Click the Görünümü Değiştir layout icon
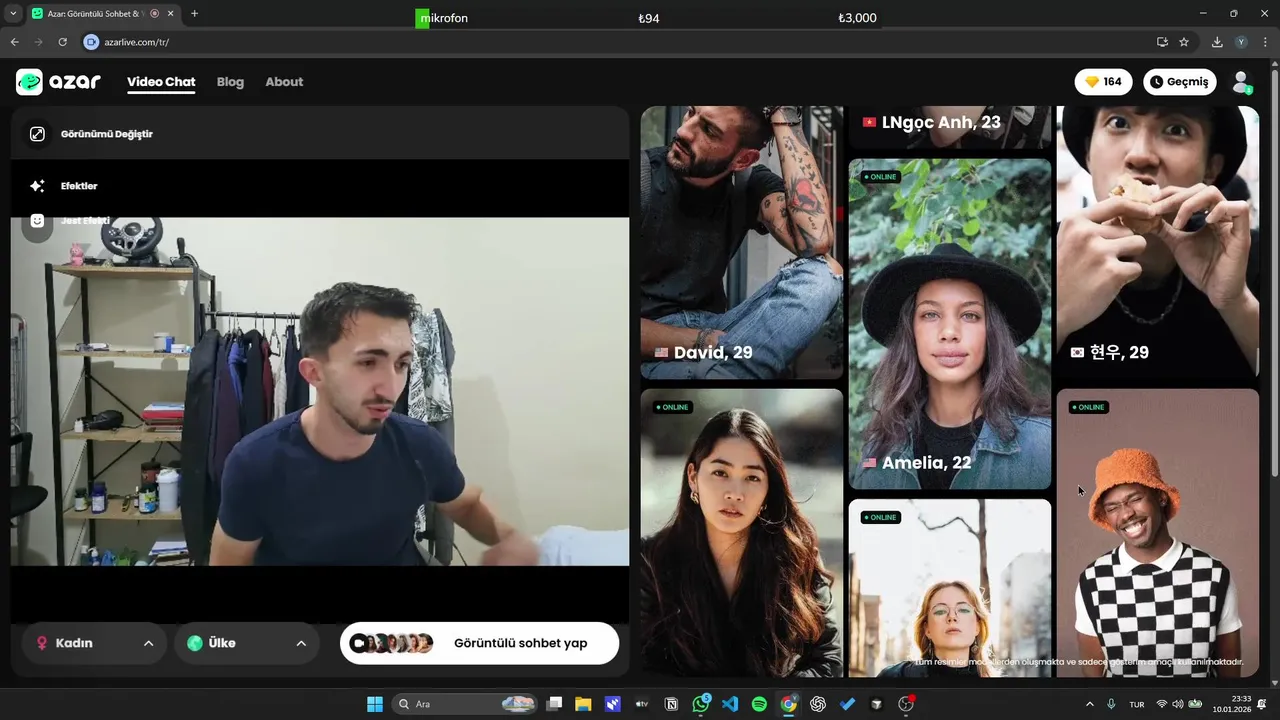The width and height of the screenshot is (1280, 720). click(x=37, y=134)
